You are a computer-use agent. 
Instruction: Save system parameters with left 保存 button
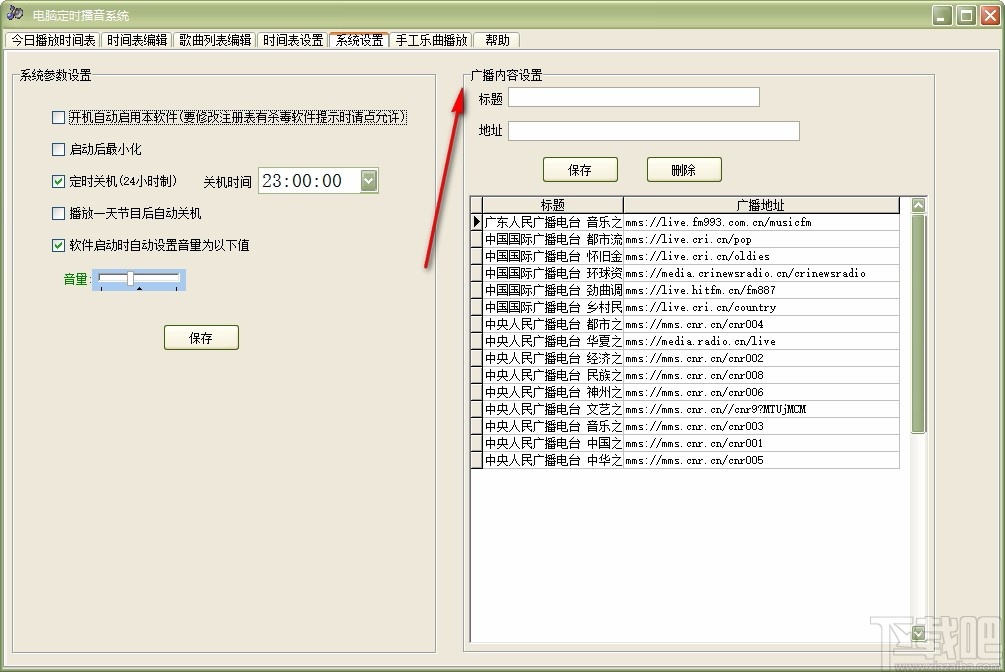pyautogui.click(x=201, y=338)
